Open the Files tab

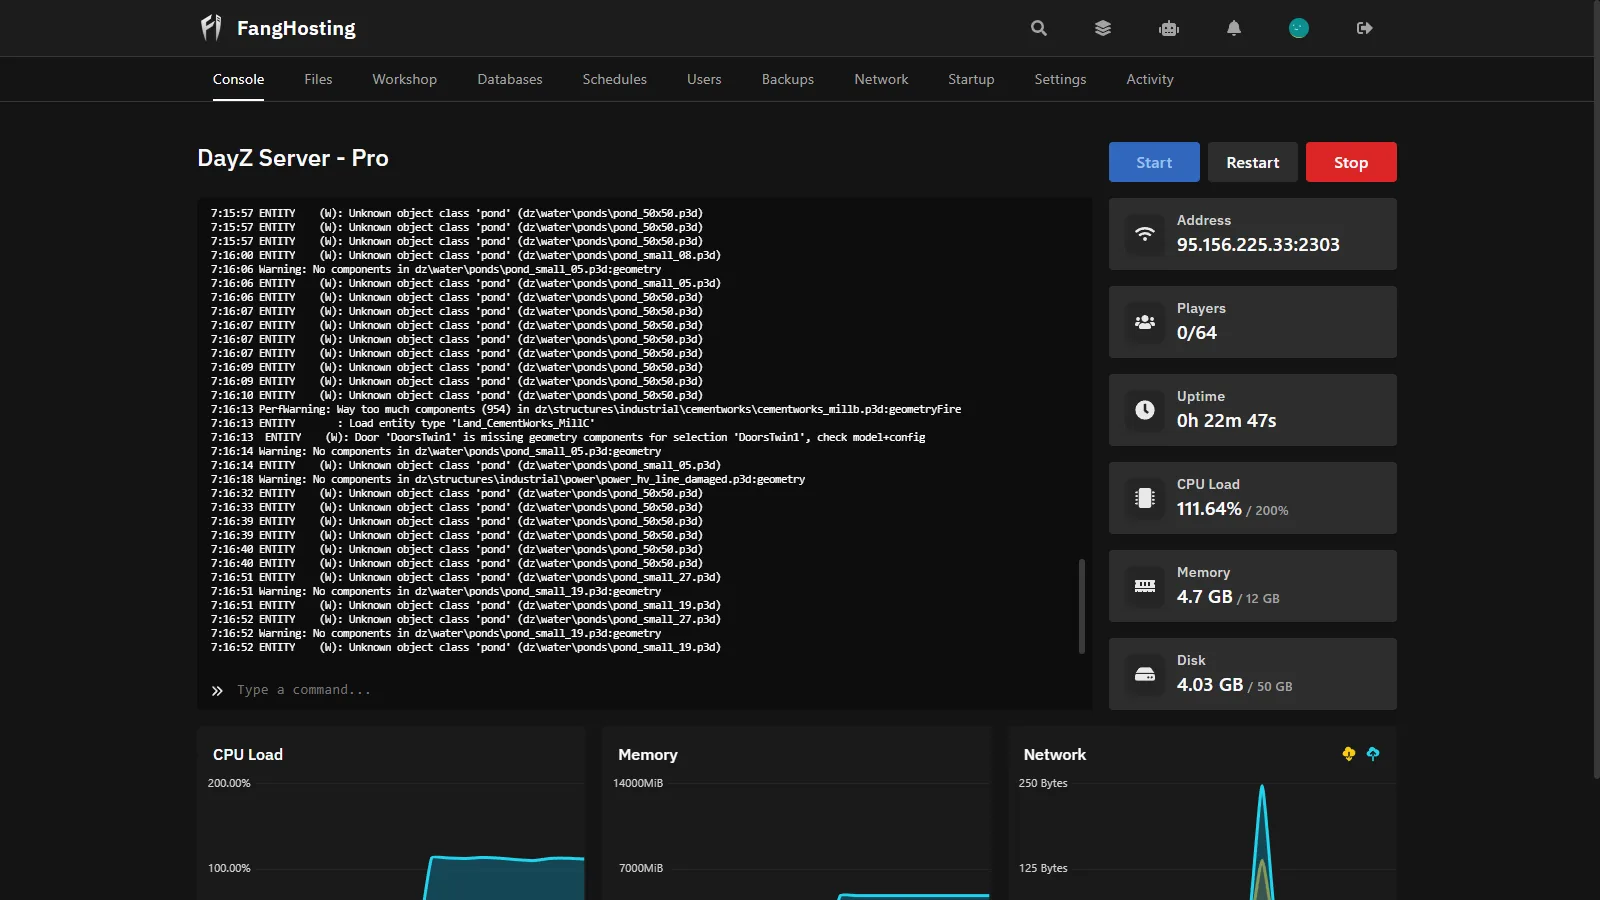point(318,79)
